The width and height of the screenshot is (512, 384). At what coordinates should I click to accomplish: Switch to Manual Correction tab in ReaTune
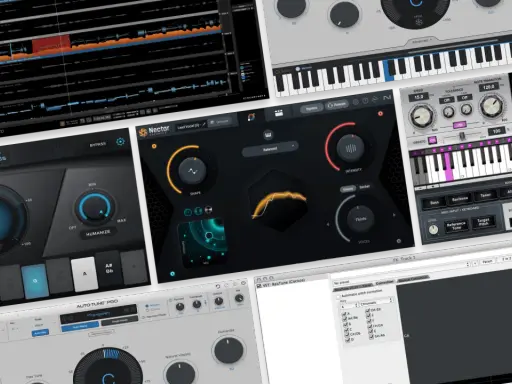click(413, 278)
